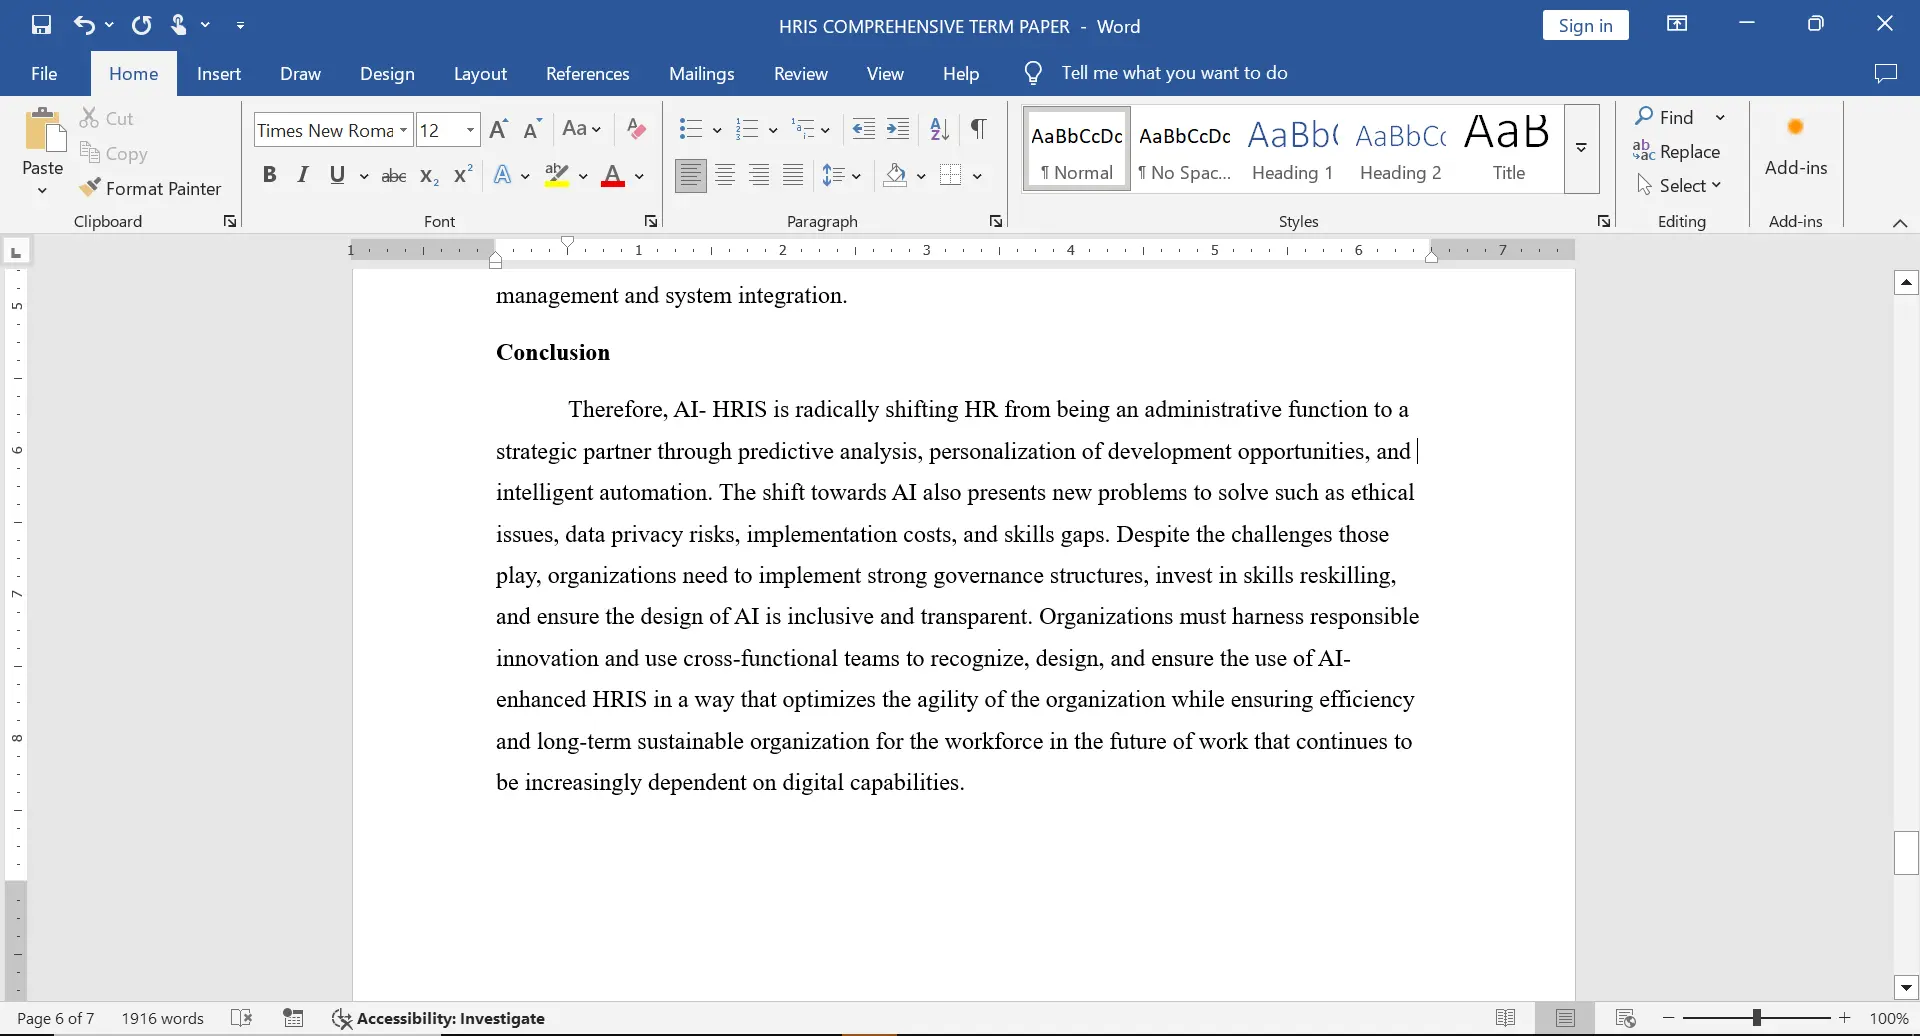Image resolution: width=1920 pixels, height=1036 pixels.
Task: Decrease paragraph indent
Action: tap(864, 129)
